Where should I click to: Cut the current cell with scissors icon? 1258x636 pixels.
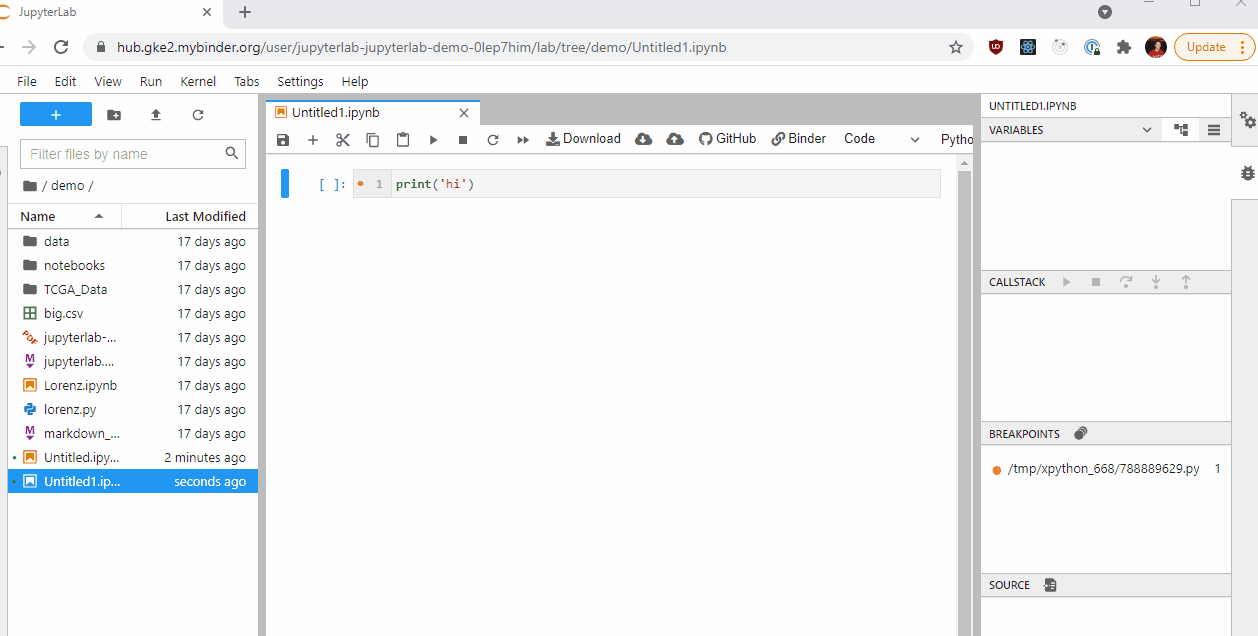tap(342, 139)
